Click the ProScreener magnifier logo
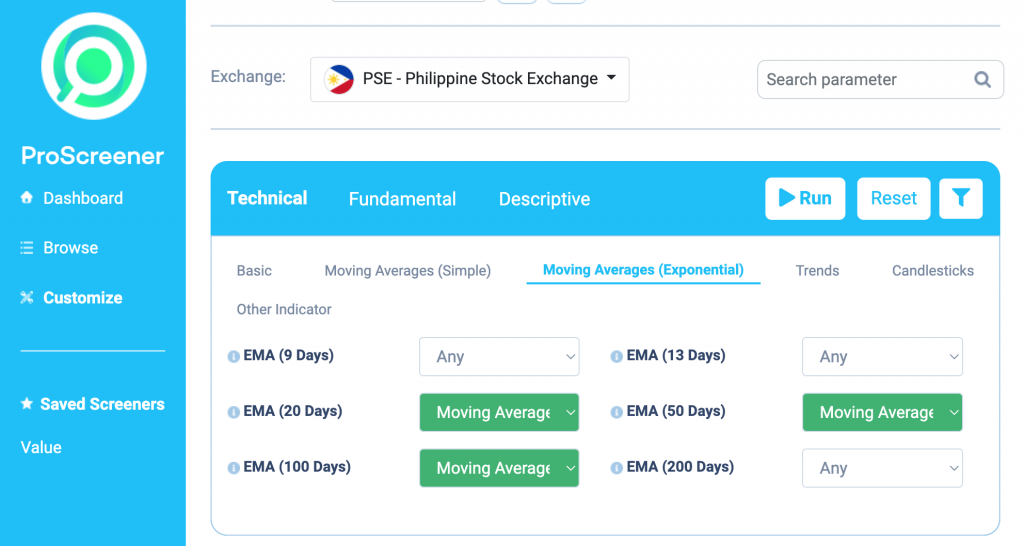Image resolution: width=1024 pixels, height=546 pixels. pos(93,66)
